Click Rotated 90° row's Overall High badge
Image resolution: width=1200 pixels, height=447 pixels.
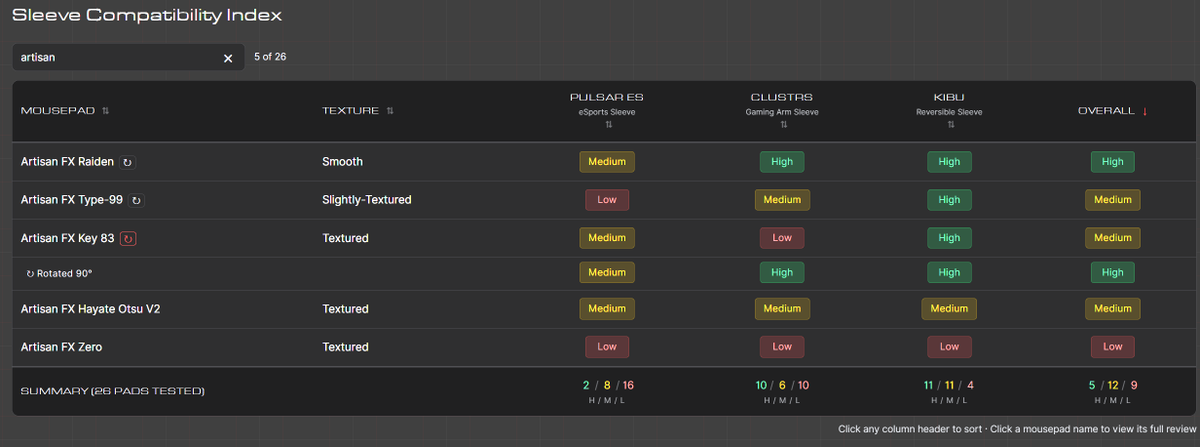pos(1112,273)
